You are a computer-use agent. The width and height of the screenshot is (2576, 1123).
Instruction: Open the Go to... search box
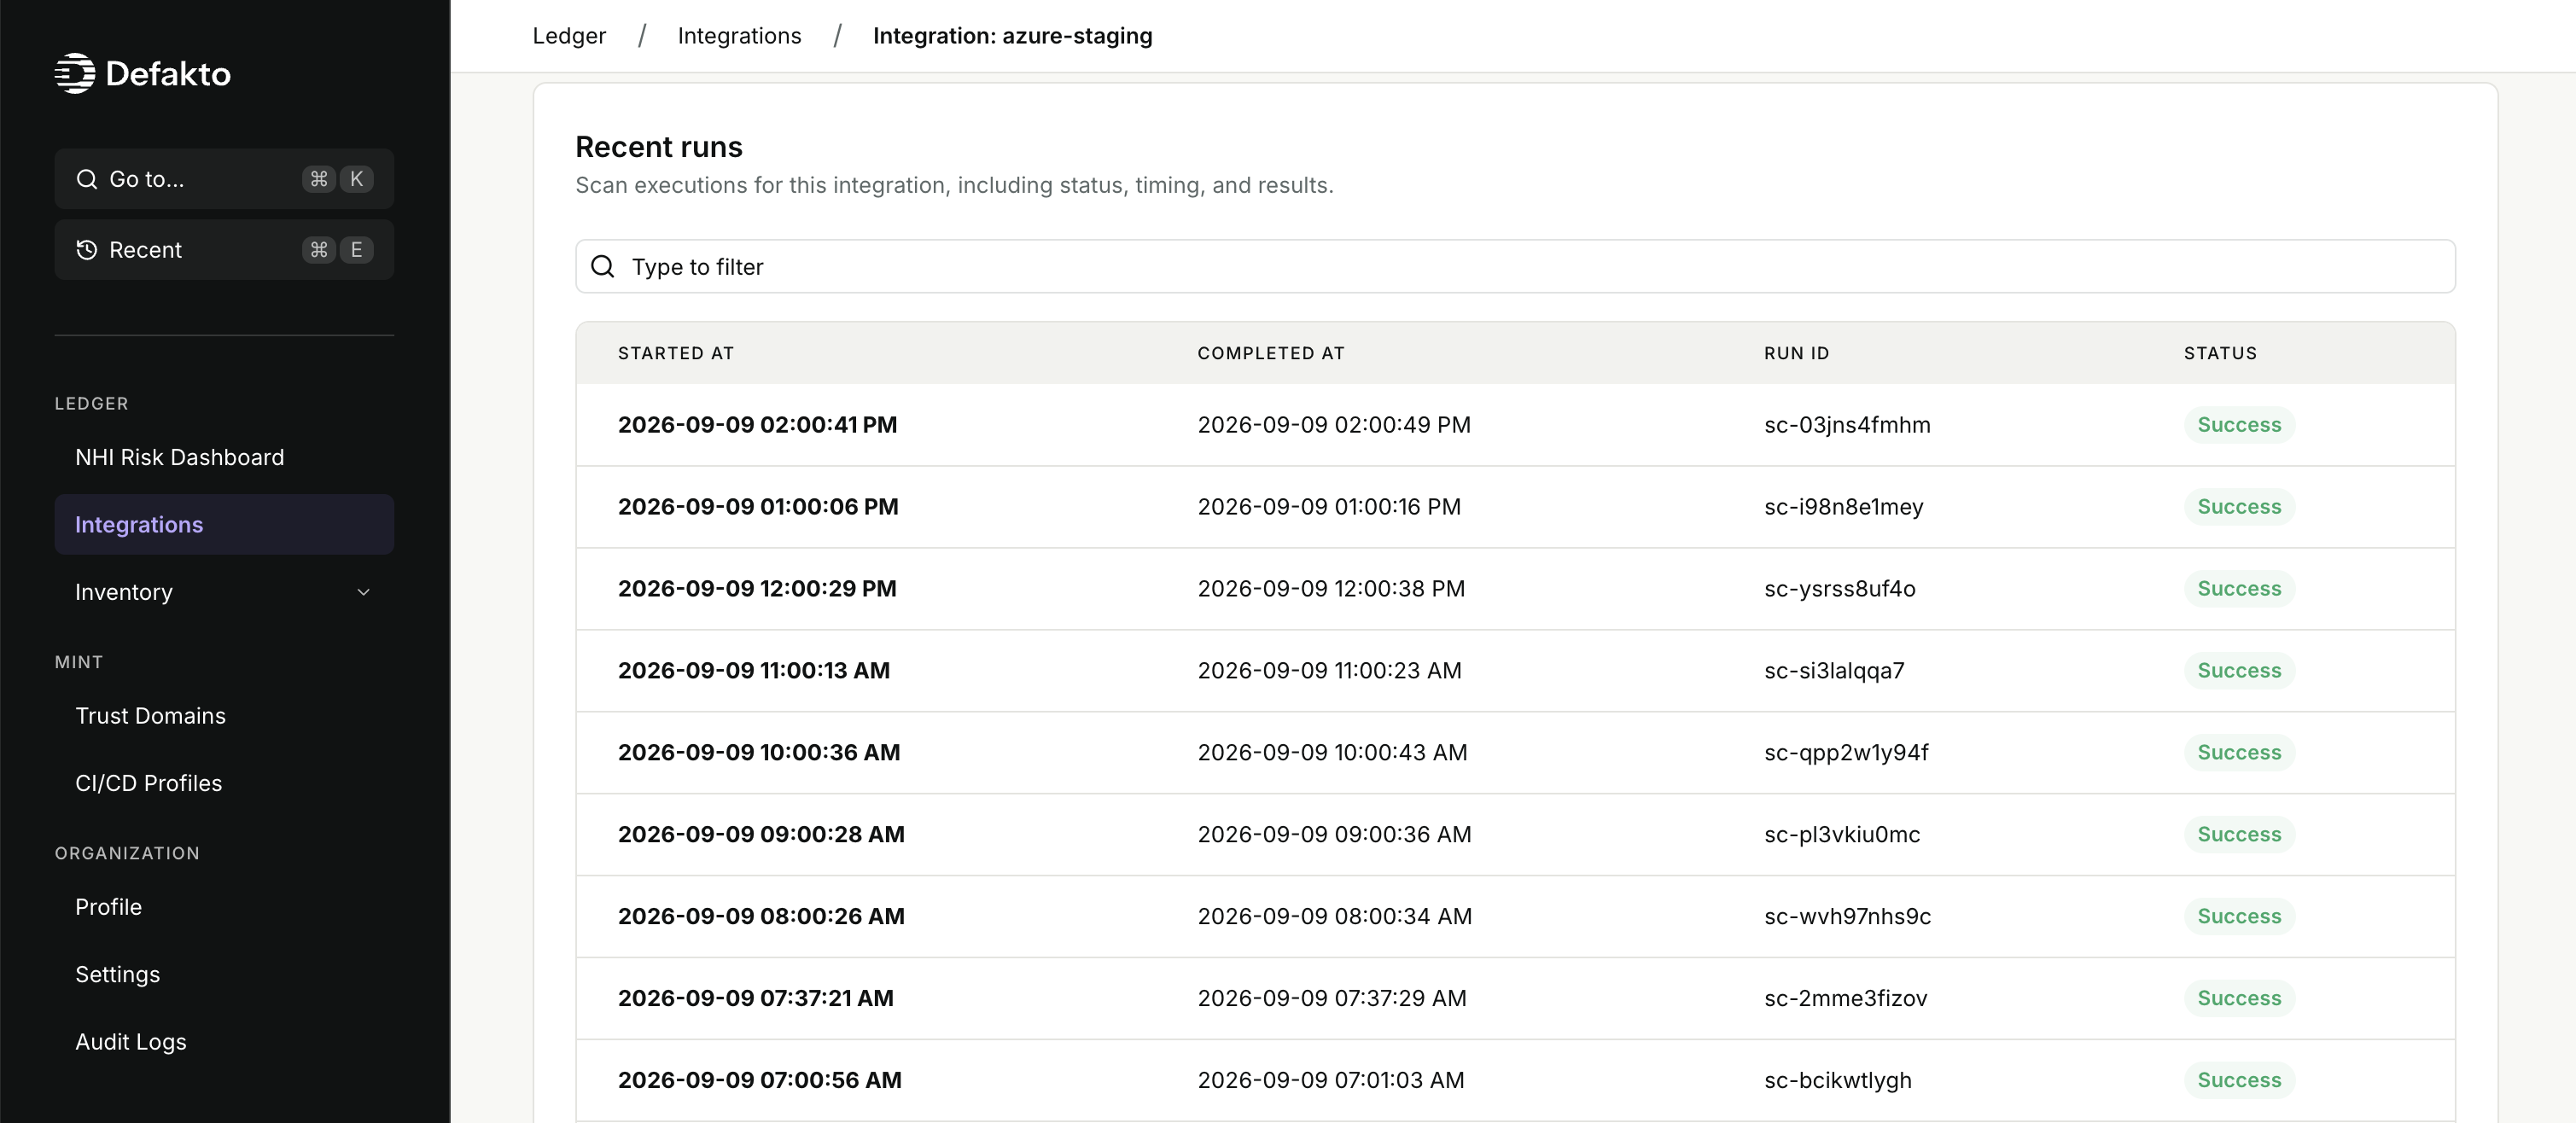click(x=224, y=179)
